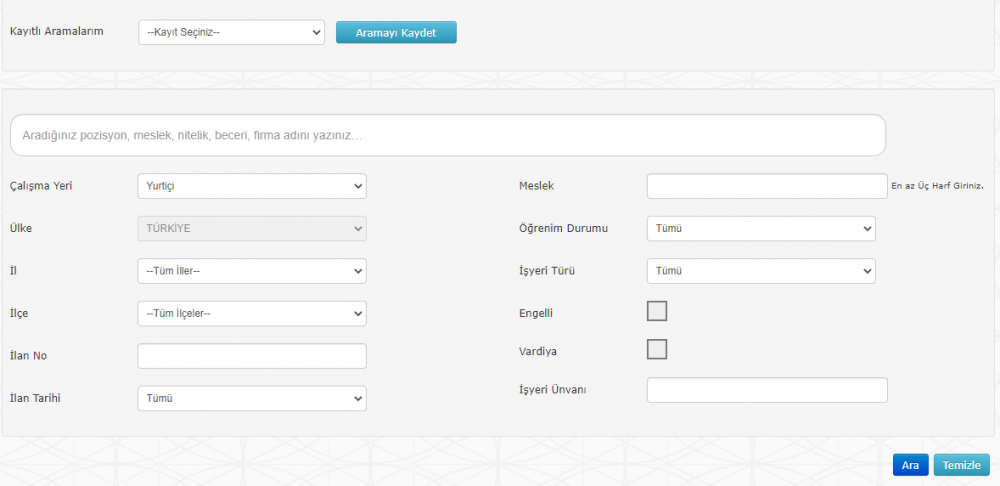Click the İşyeri Ünvanı input field
The width and height of the screenshot is (1000, 486).
tap(766, 390)
